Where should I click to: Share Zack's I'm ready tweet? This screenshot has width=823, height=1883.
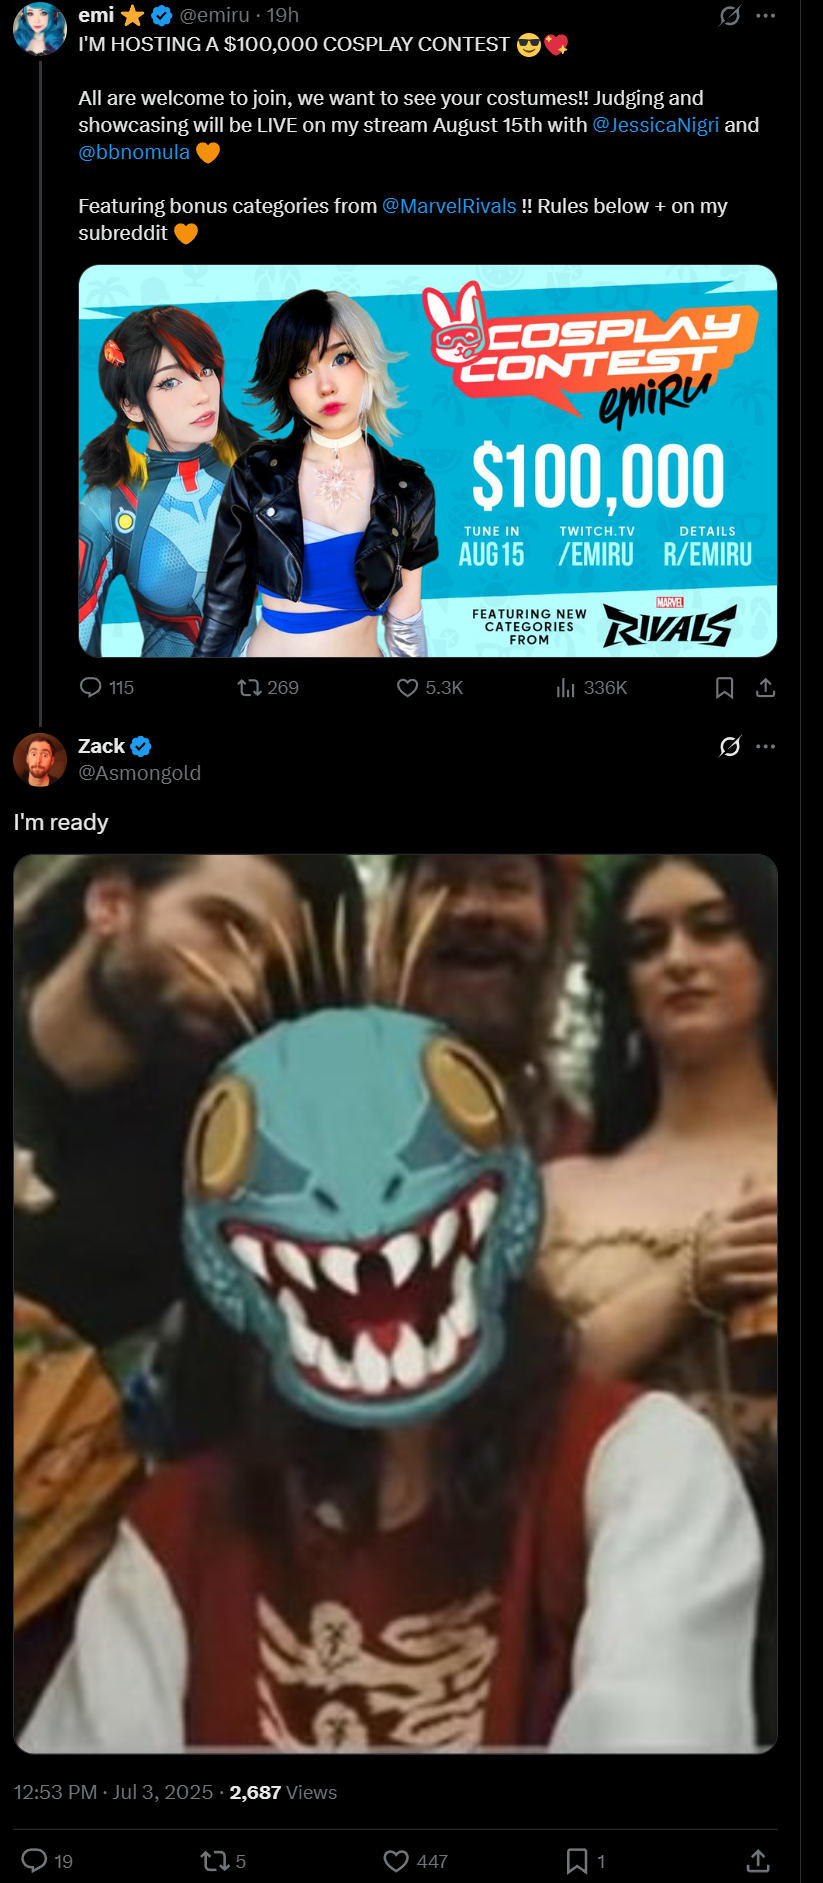pyautogui.click(x=758, y=1860)
